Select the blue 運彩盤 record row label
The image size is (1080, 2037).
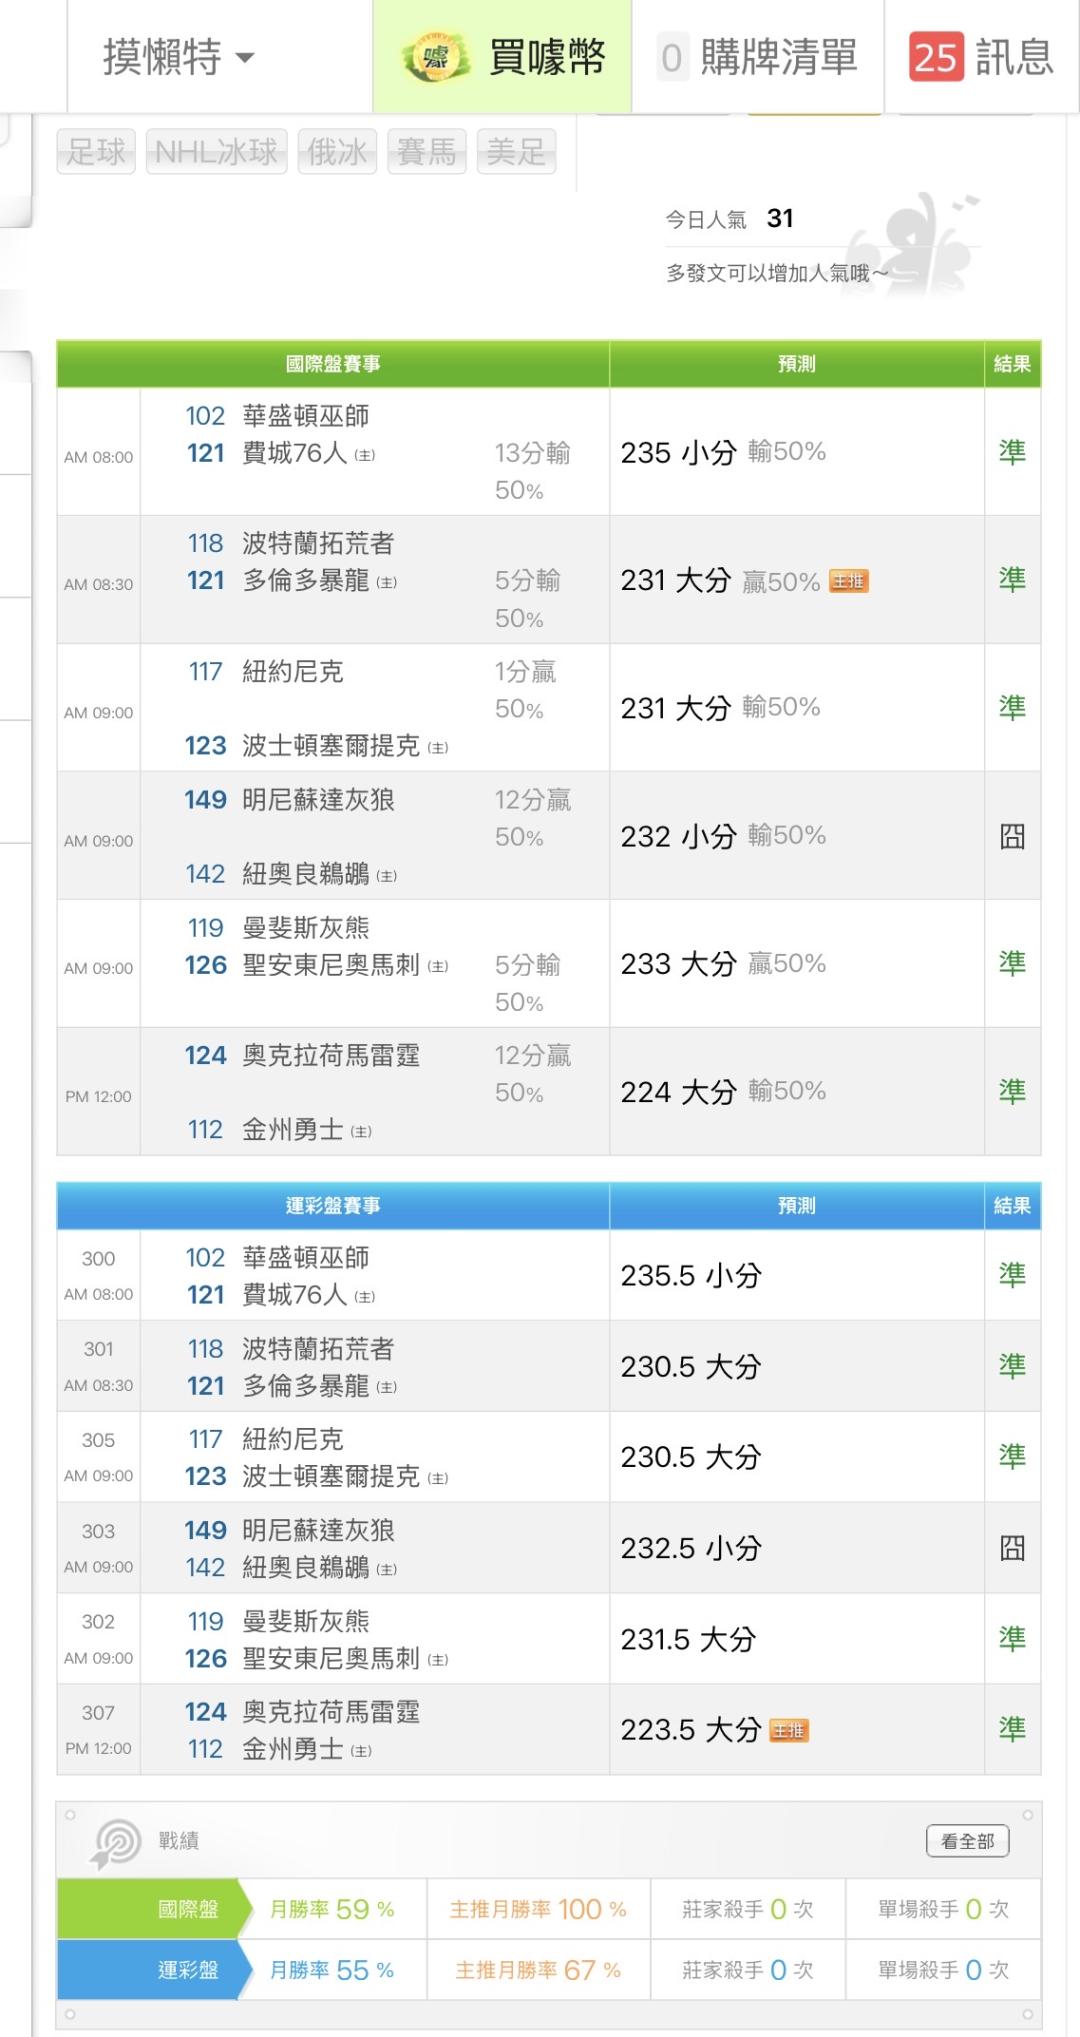coord(188,1970)
